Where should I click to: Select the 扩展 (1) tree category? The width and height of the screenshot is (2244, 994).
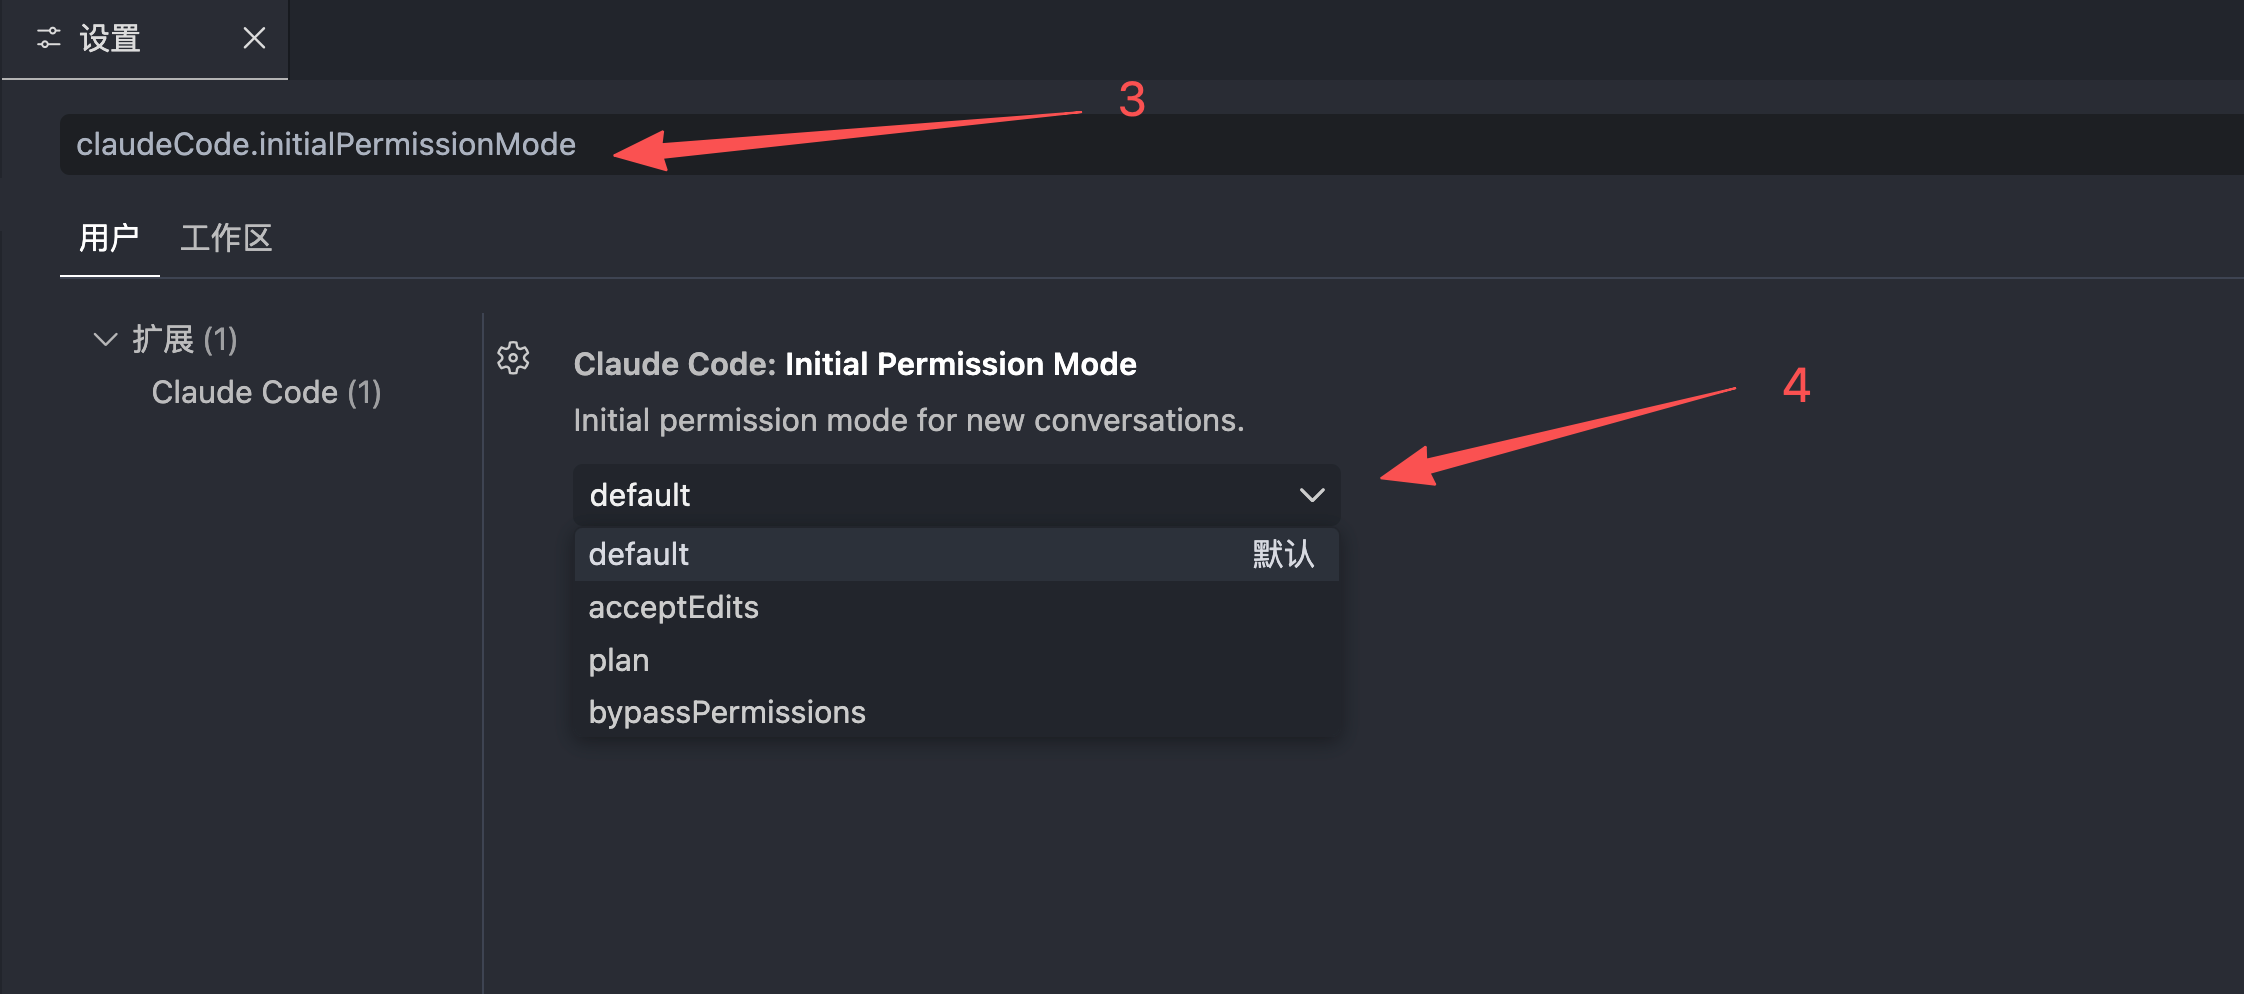185,339
